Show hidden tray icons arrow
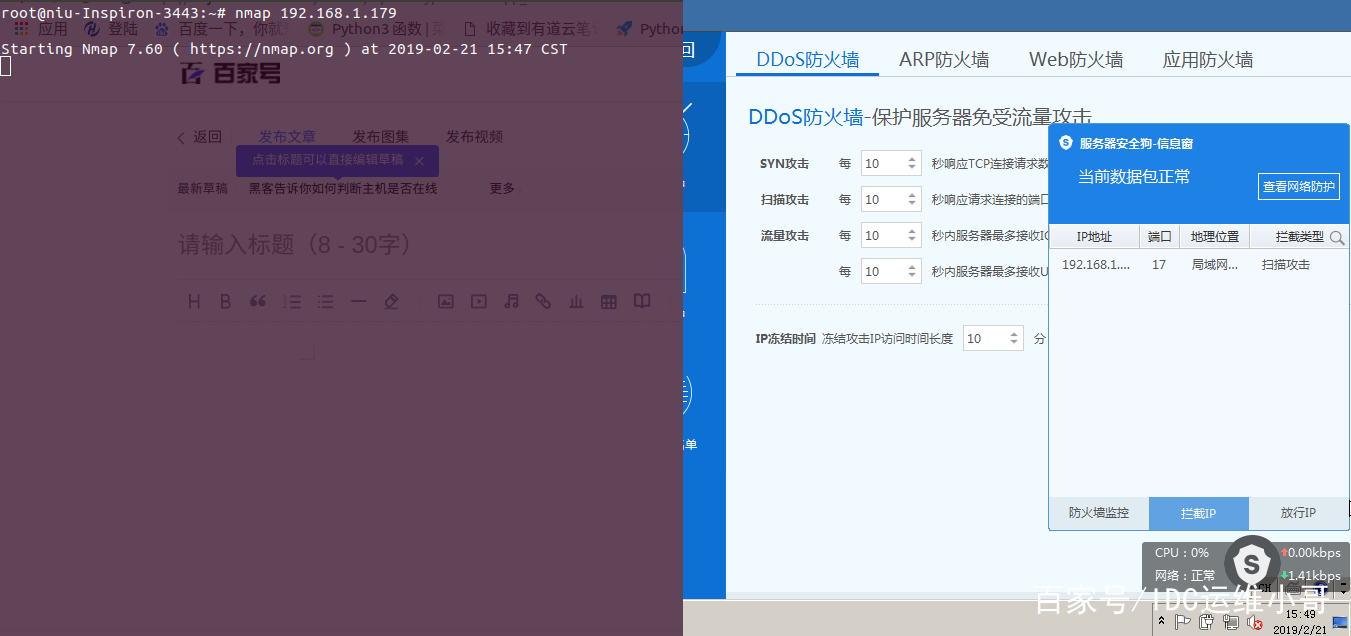This screenshot has width=1351, height=636. pyautogui.click(x=1160, y=622)
